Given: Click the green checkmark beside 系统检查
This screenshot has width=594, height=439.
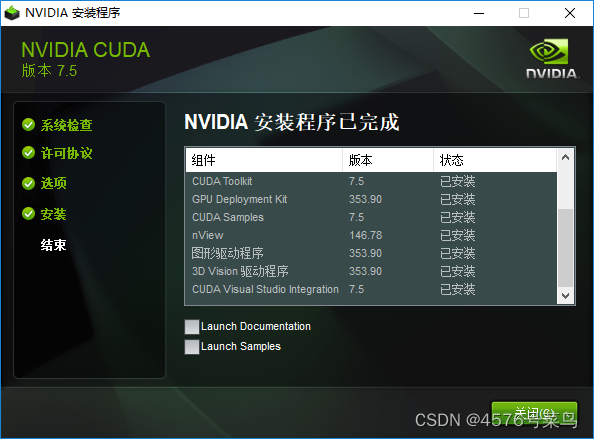Looking at the screenshot, I should (x=28, y=125).
